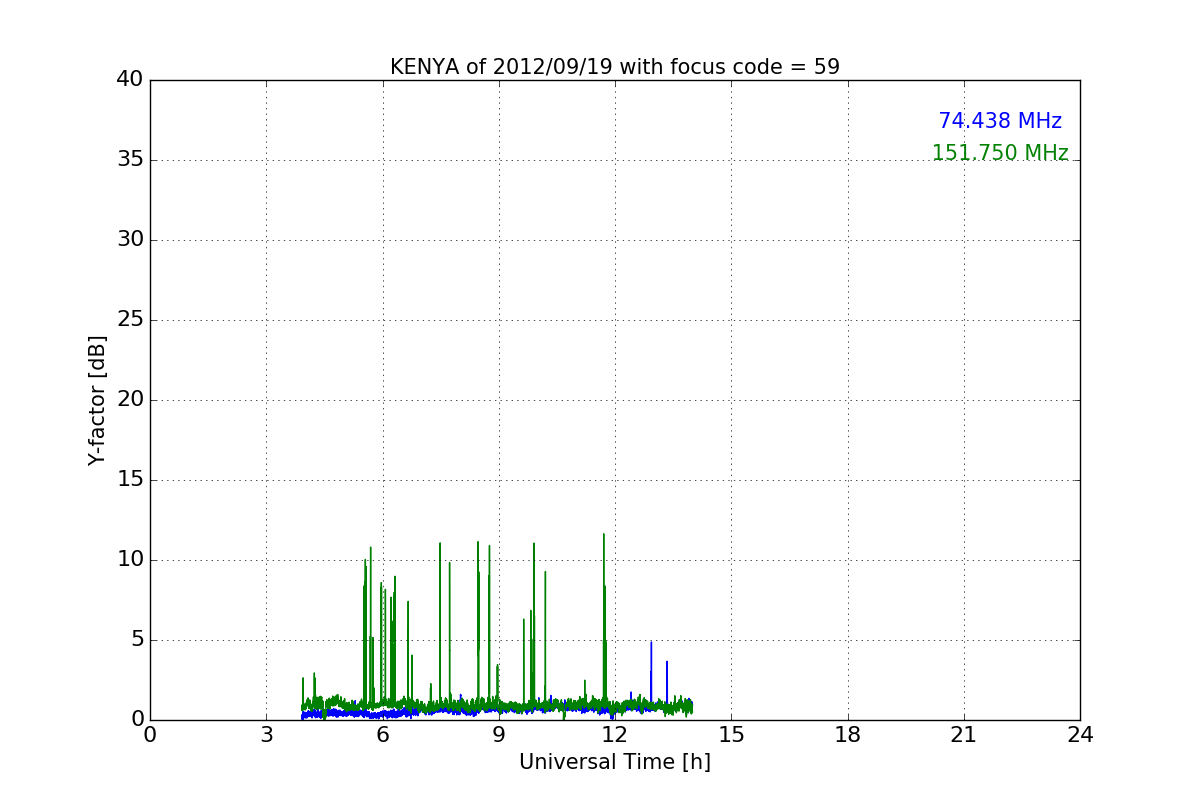Click the Universal Time [h] axis label
This screenshot has height=800, width=1200.
tap(615, 762)
